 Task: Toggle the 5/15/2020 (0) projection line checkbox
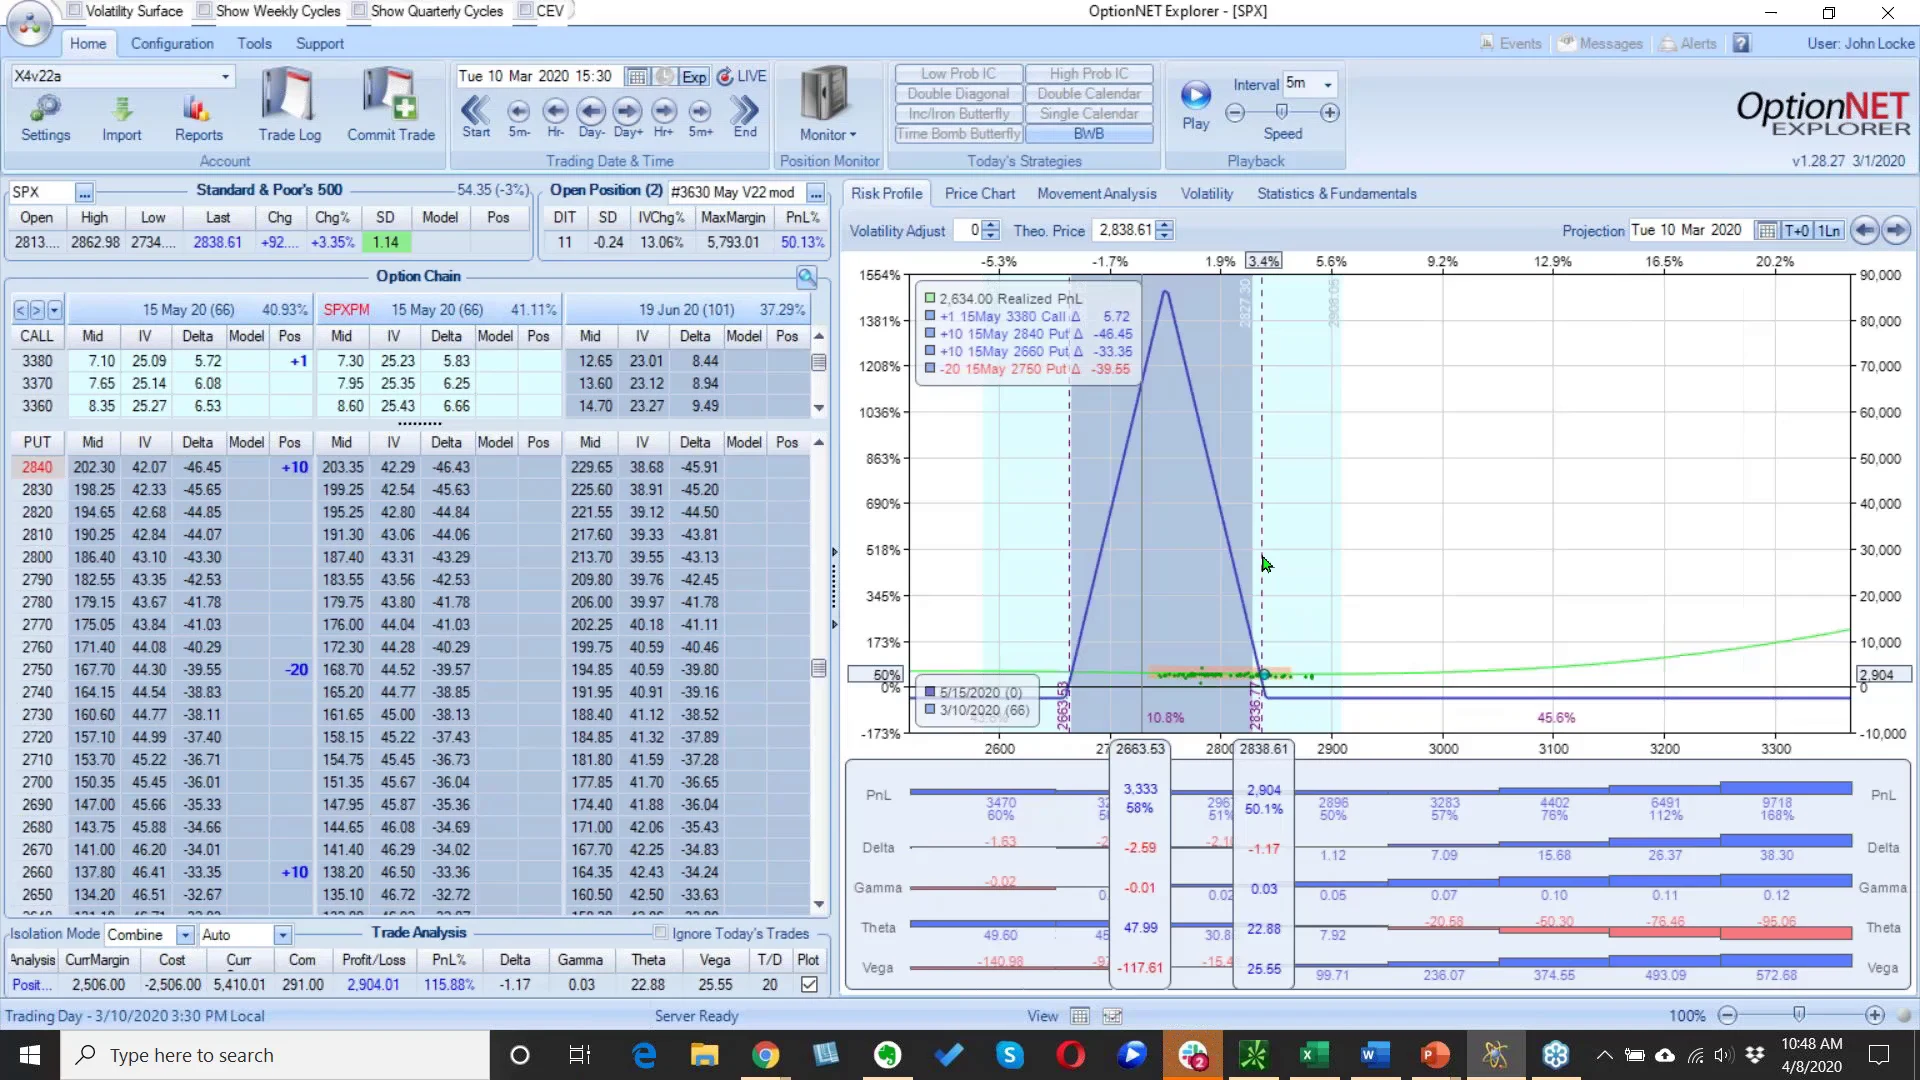click(x=930, y=692)
